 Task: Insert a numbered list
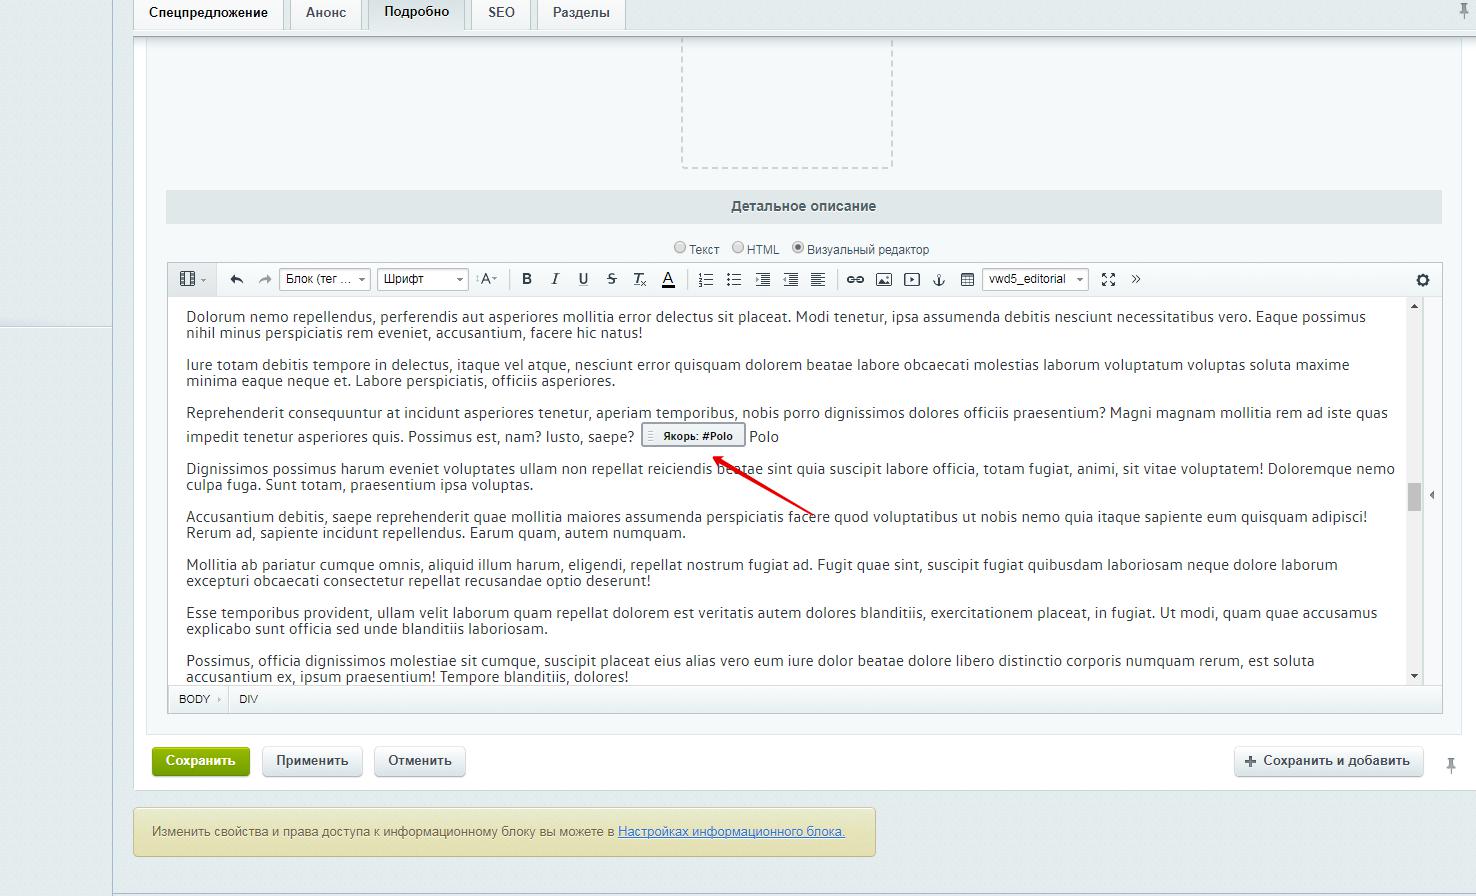point(705,279)
